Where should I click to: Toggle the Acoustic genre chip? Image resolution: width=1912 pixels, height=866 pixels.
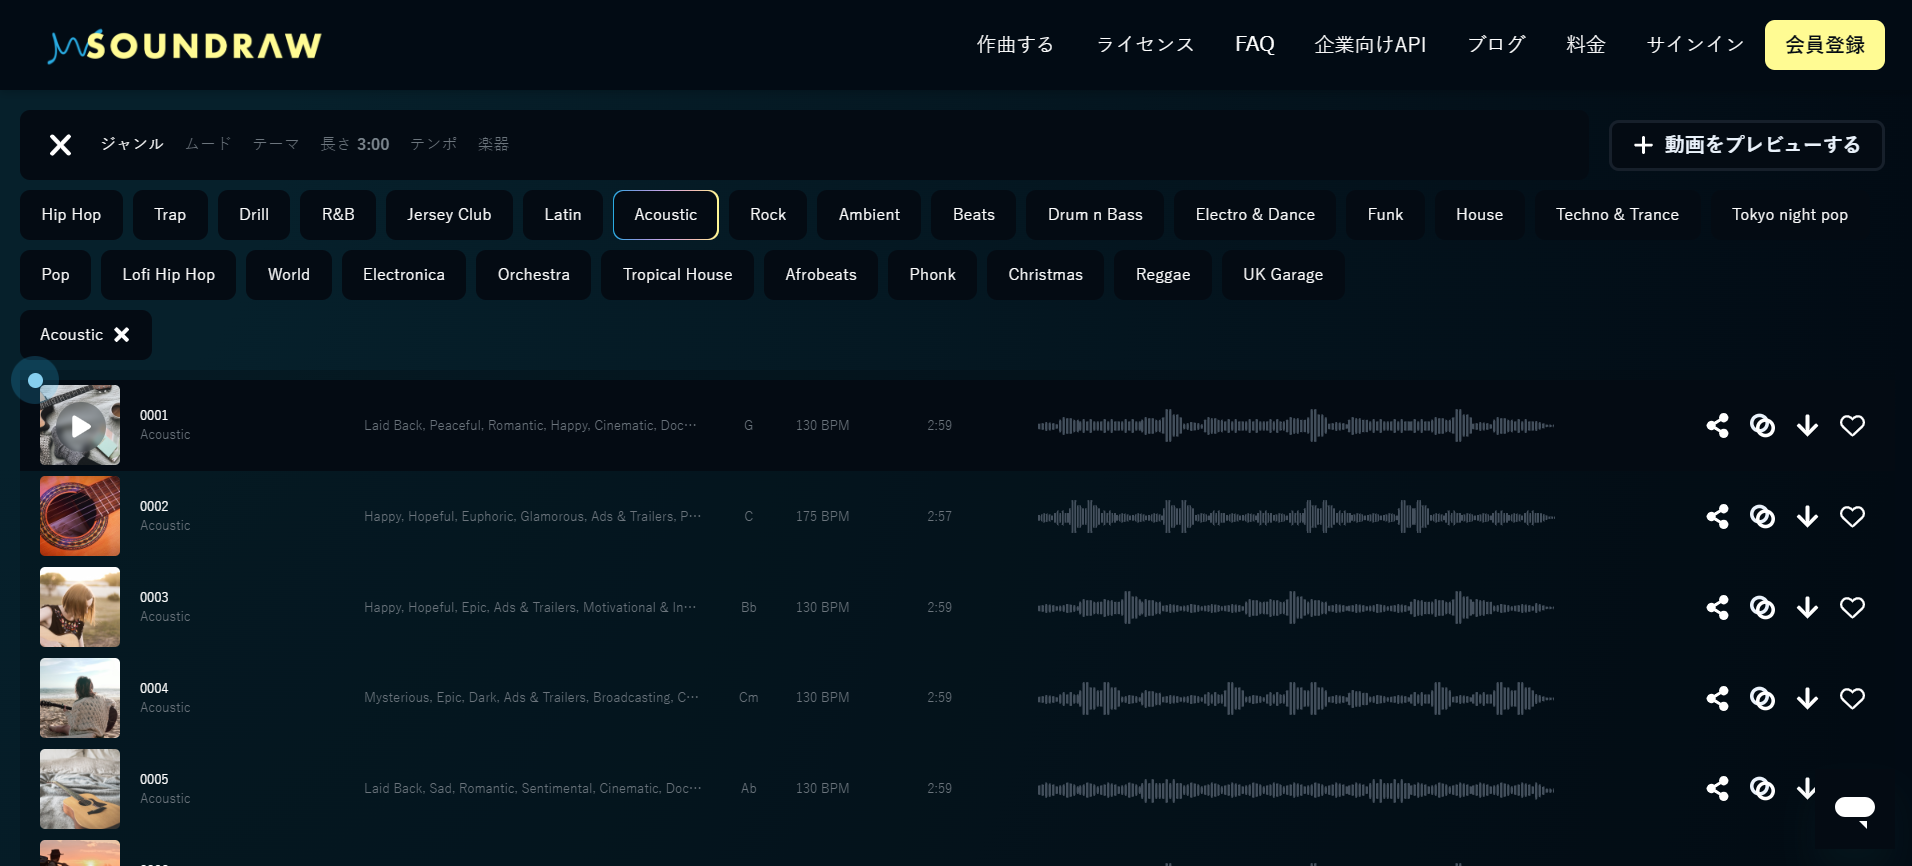click(x=665, y=215)
